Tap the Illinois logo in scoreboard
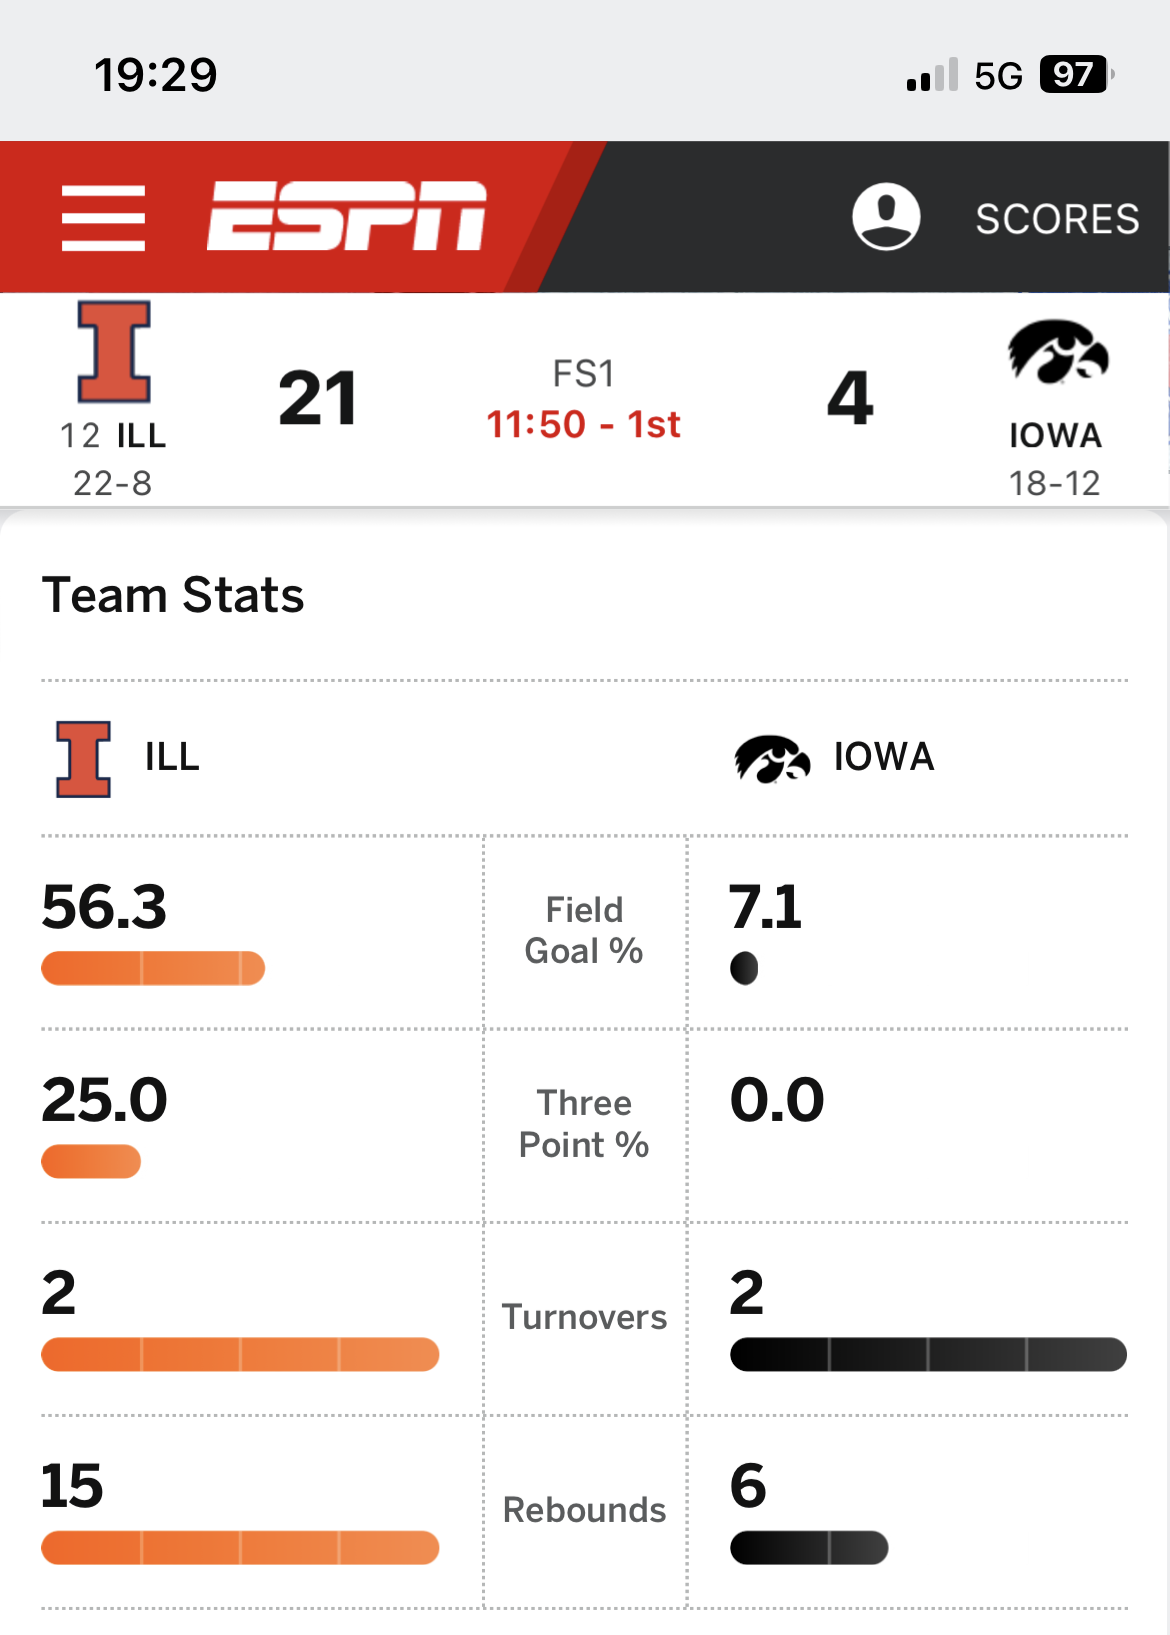The width and height of the screenshot is (1170, 1635). pos(114,351)
